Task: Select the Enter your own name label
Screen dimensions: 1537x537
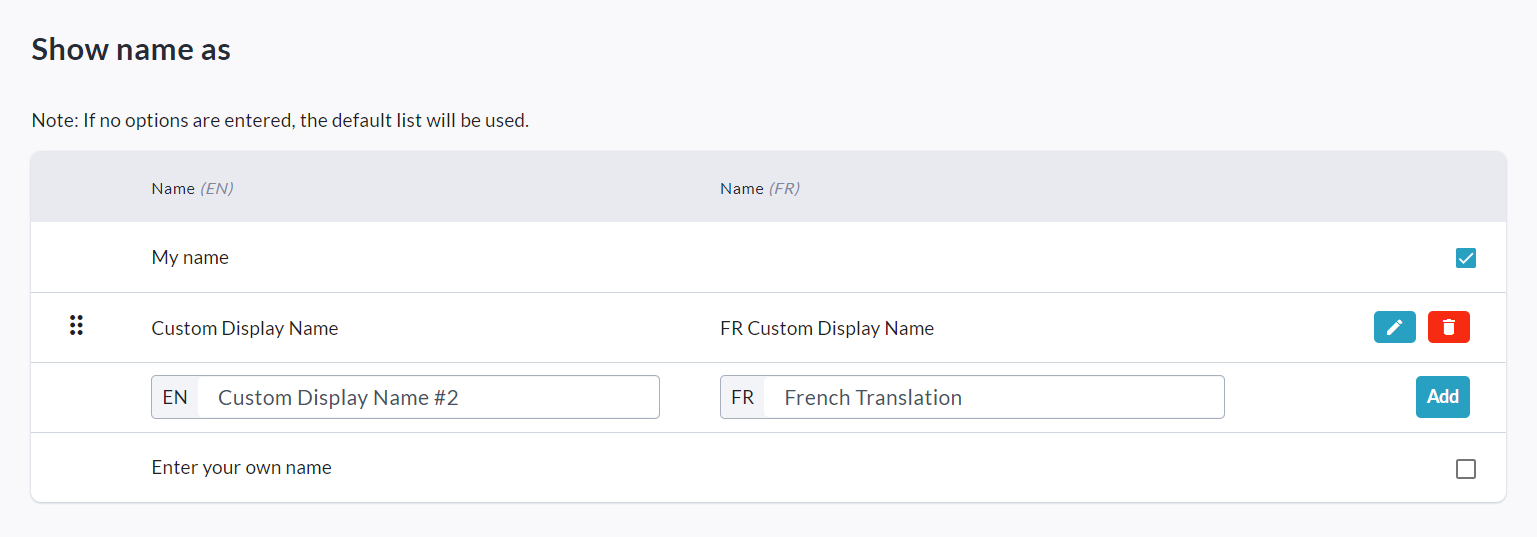Action: (241, 467)
